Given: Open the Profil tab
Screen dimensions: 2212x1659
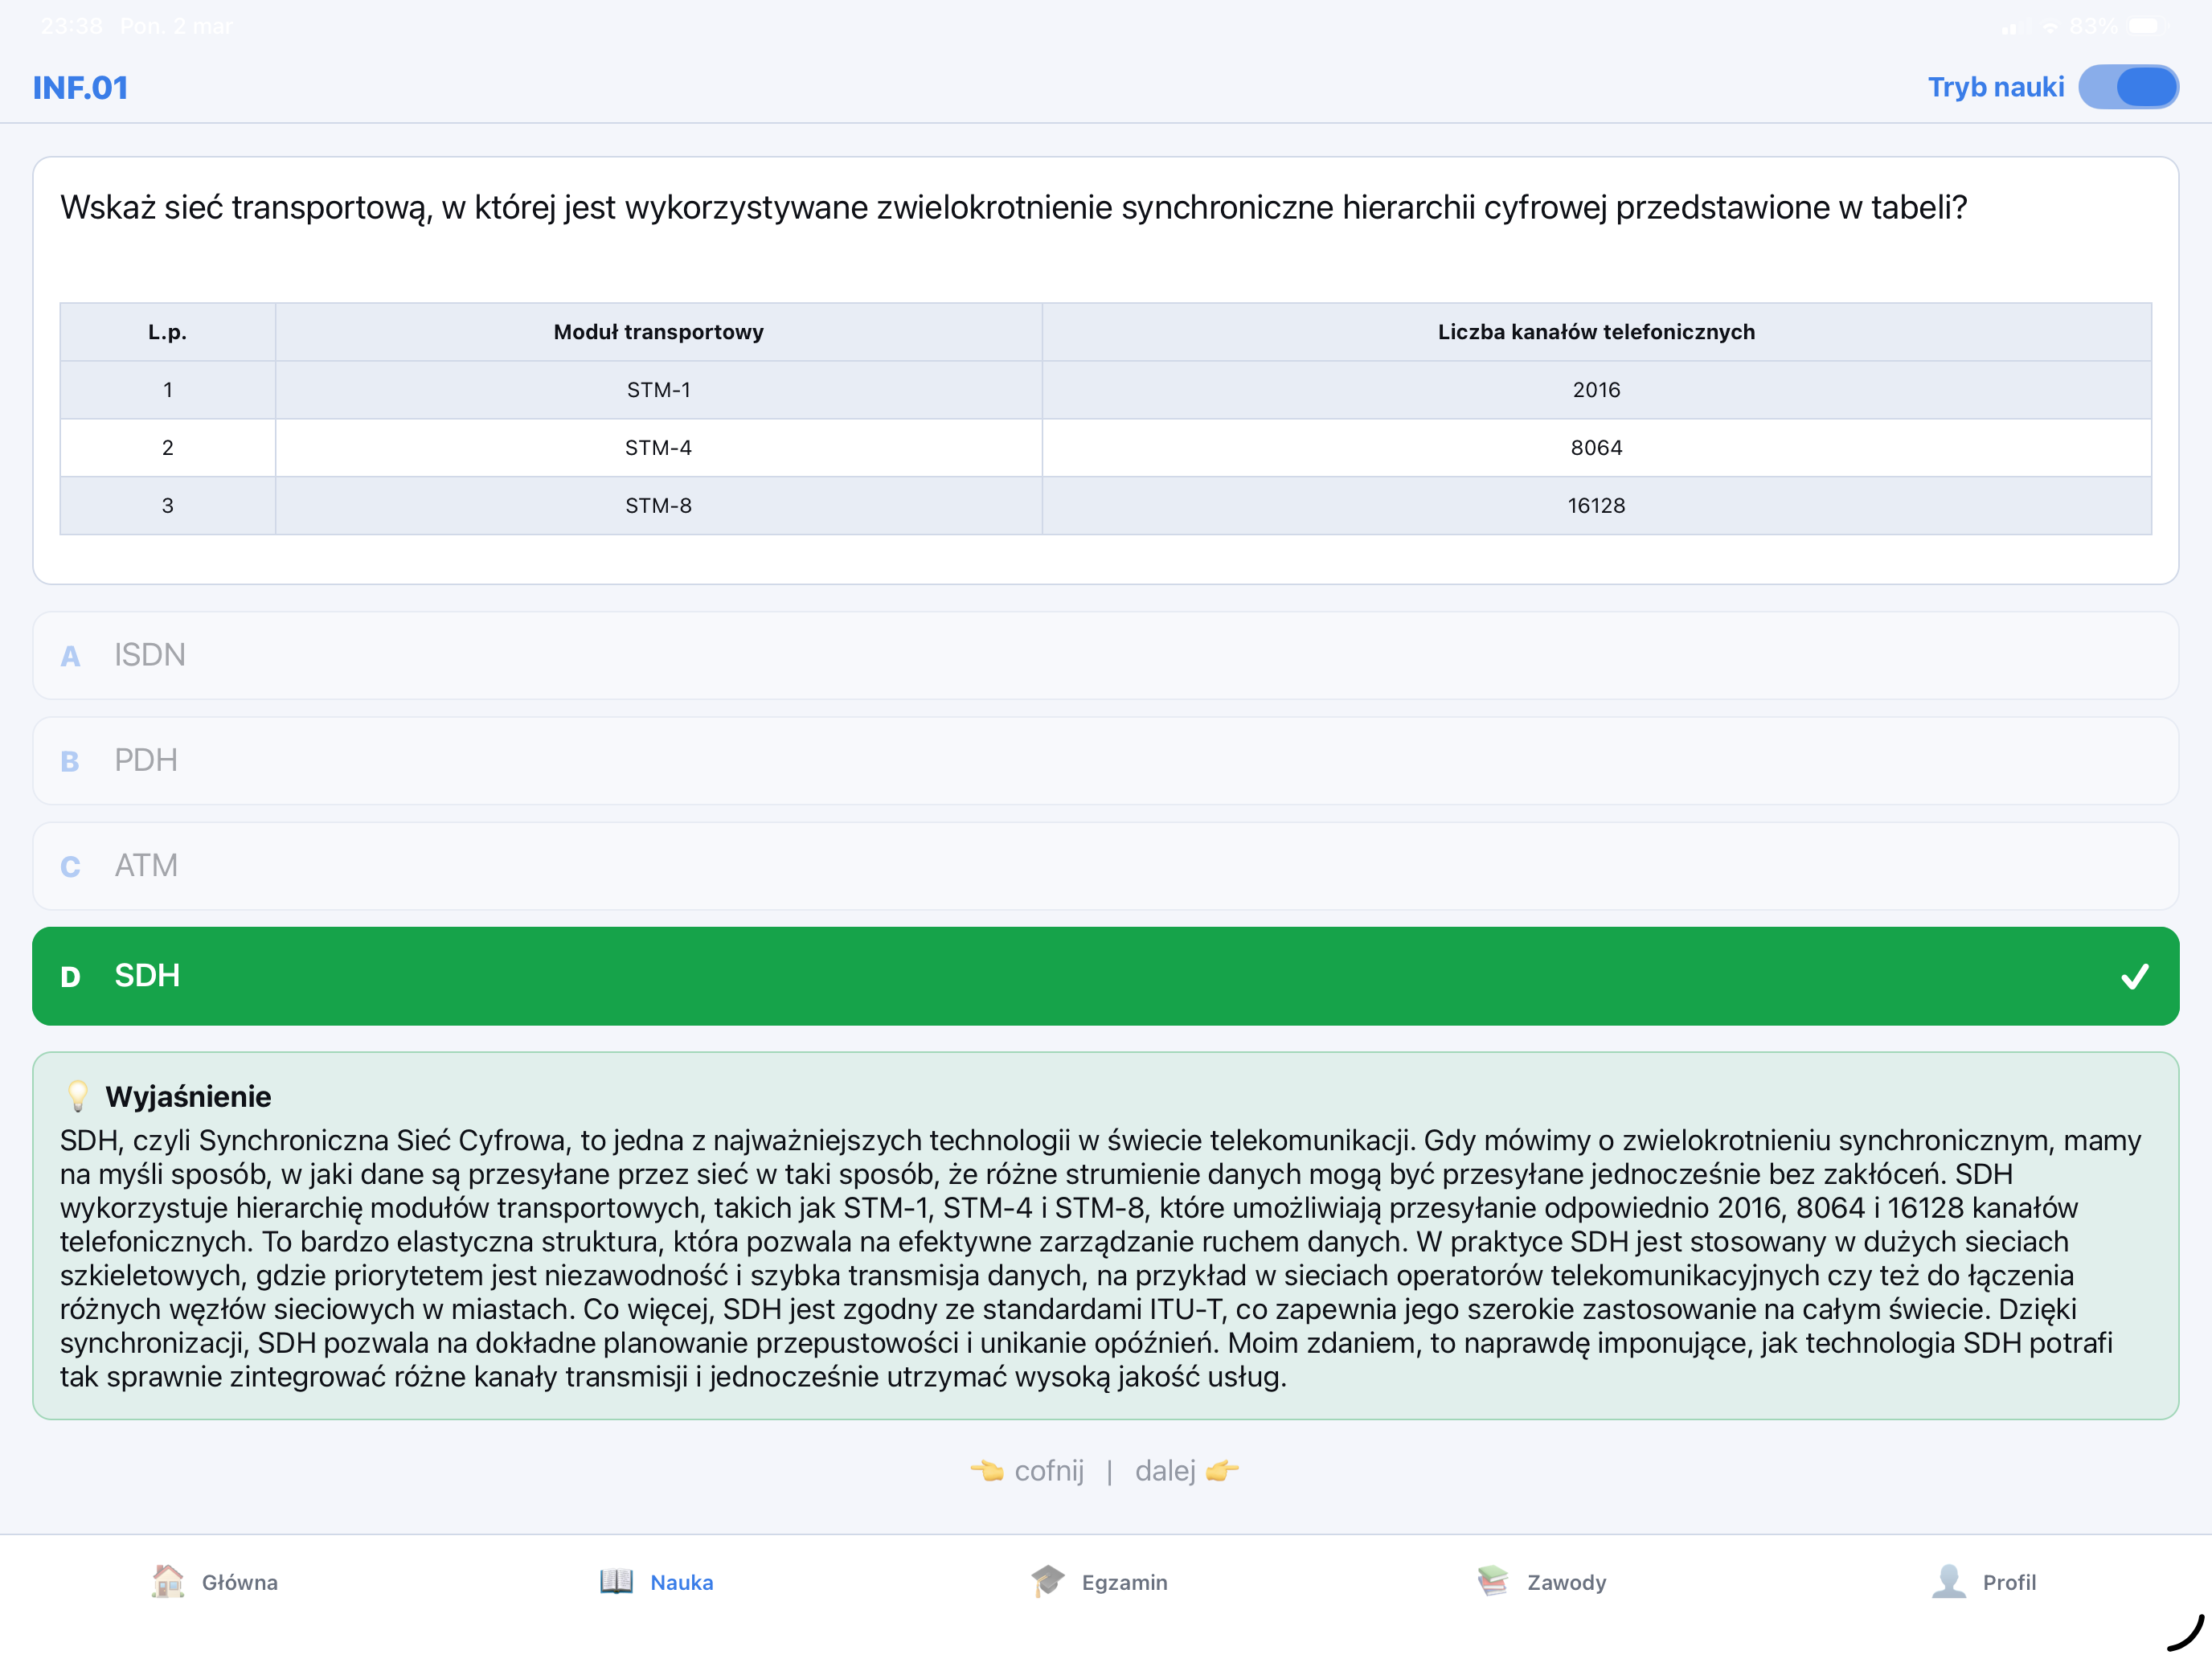Looking at the screenshot, I should pos(1984,1582).
